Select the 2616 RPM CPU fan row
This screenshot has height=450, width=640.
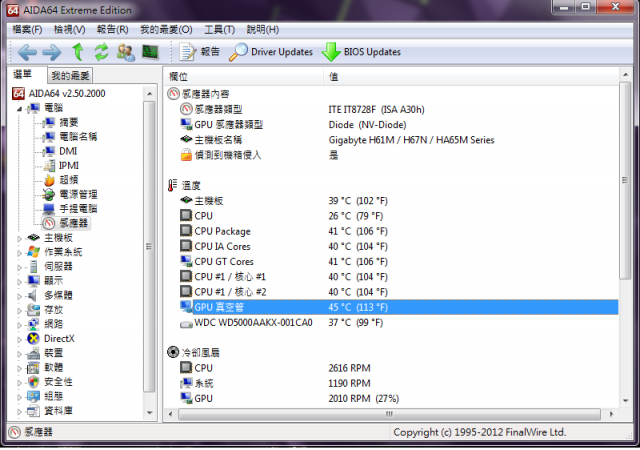coord(392,368)
